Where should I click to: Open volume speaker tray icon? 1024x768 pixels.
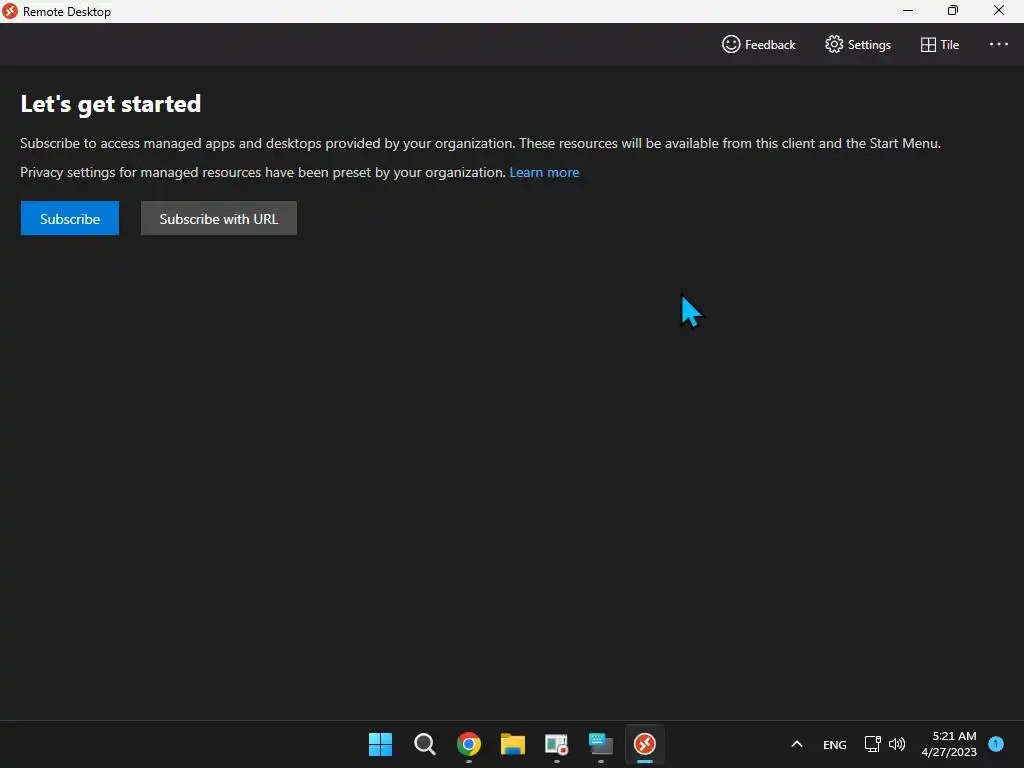click(x=897, y=744)
